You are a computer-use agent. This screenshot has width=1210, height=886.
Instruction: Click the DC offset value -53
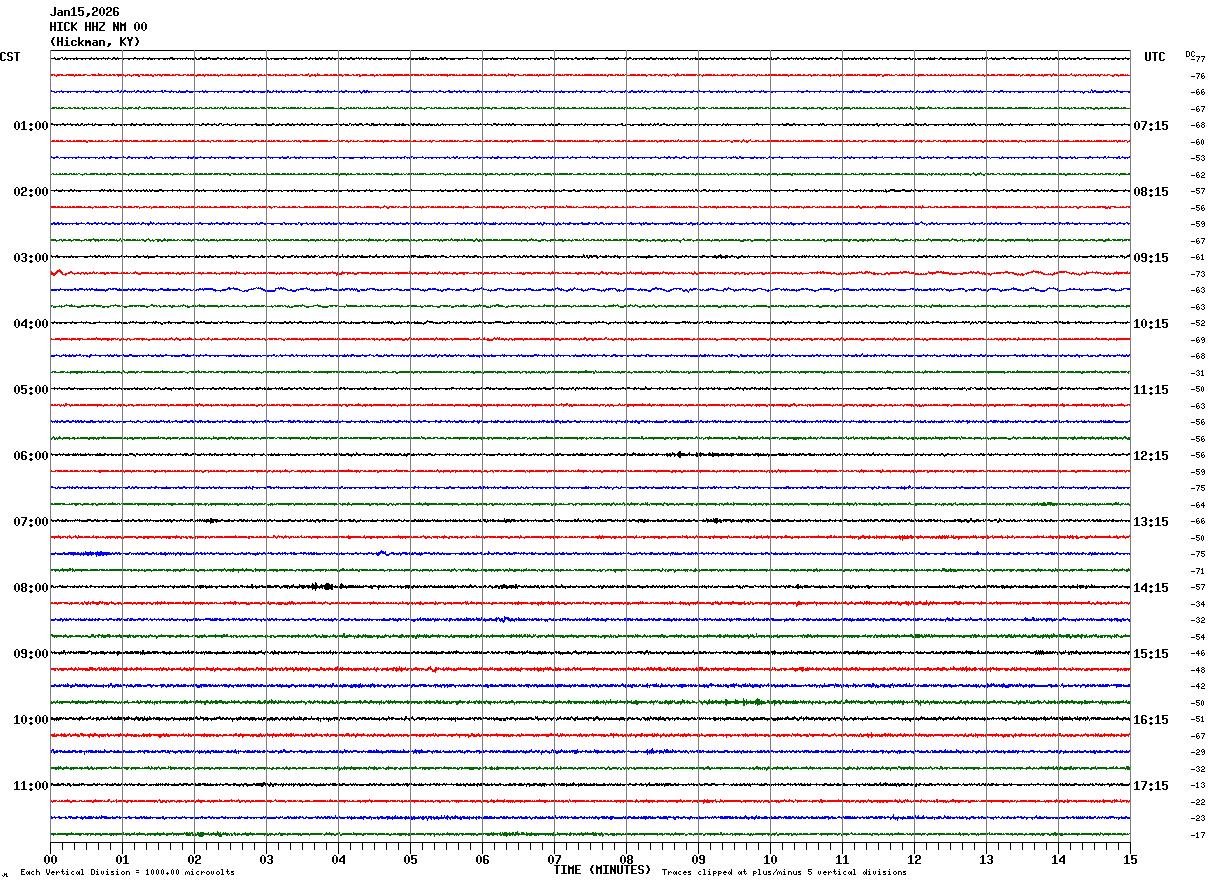pyautogui.click(x=1198, y=159)
